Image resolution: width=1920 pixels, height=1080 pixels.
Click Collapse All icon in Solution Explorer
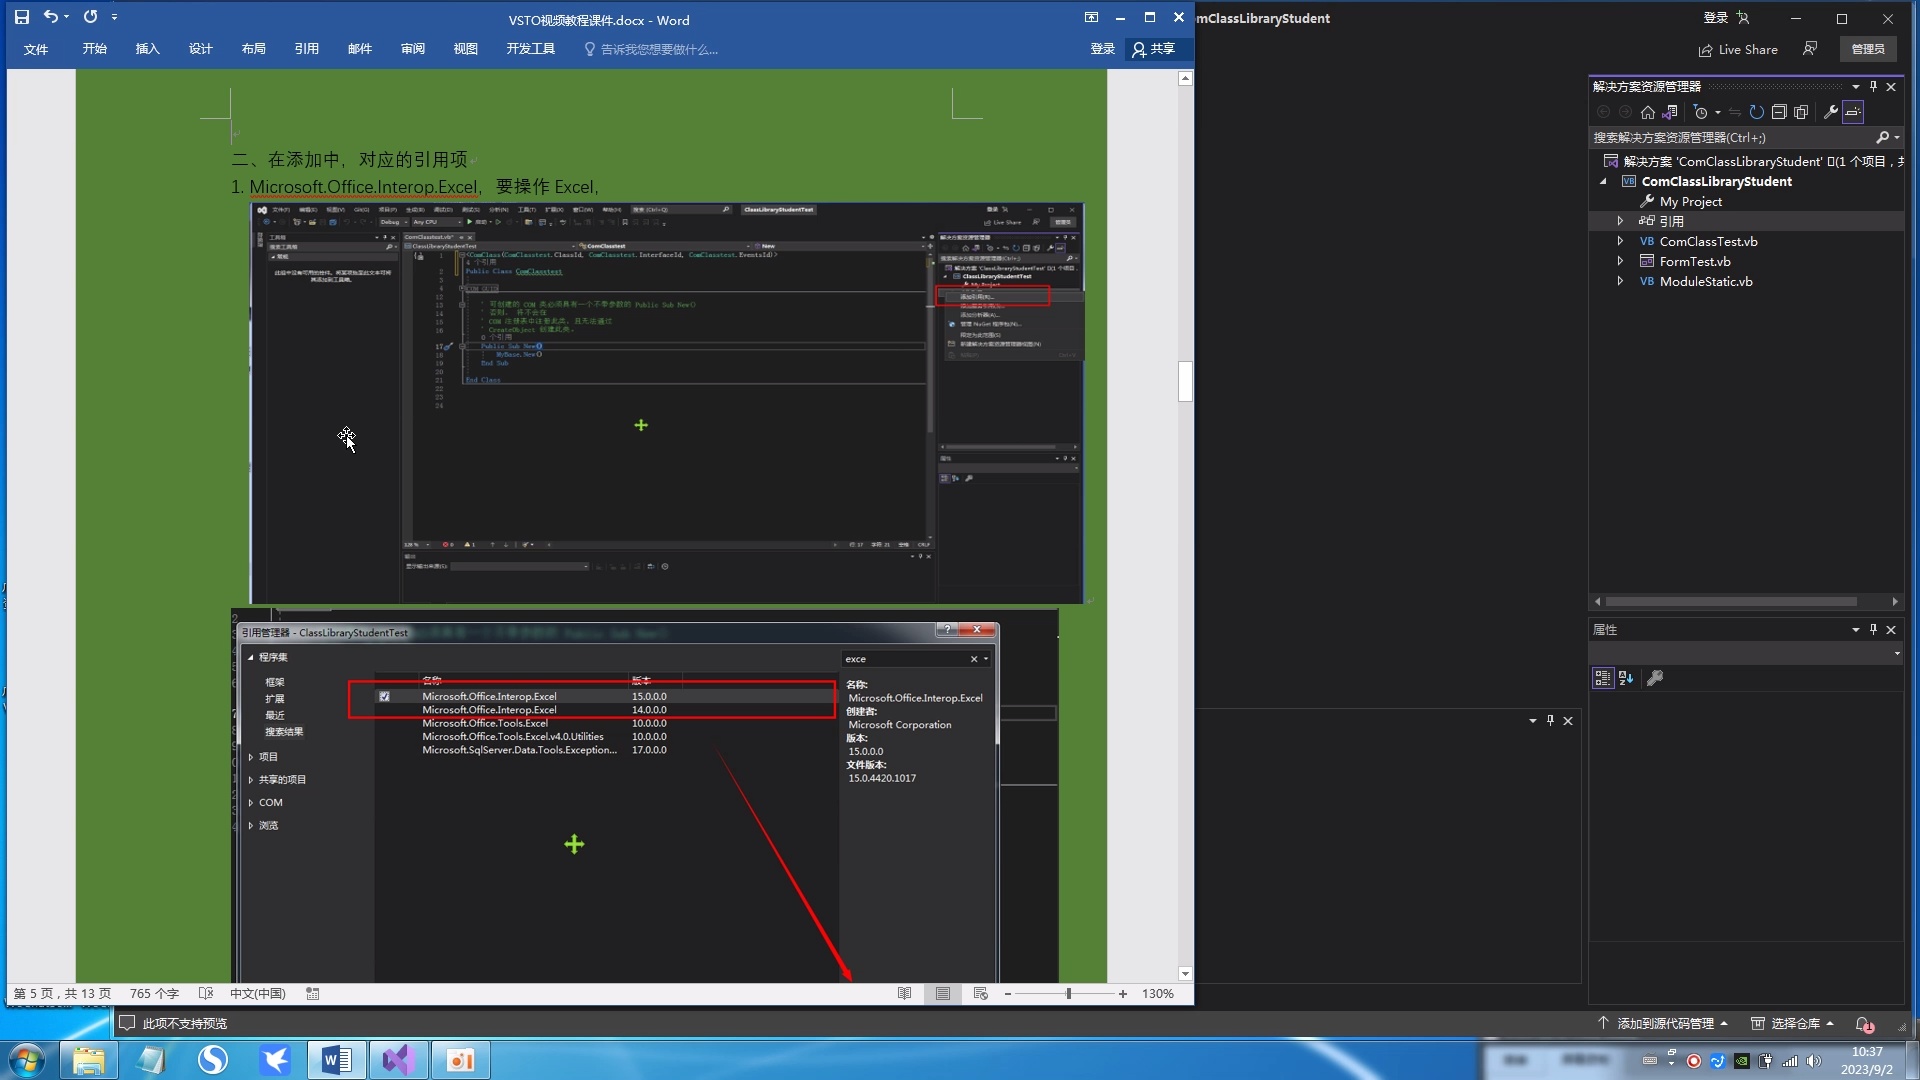(1779, 112)
